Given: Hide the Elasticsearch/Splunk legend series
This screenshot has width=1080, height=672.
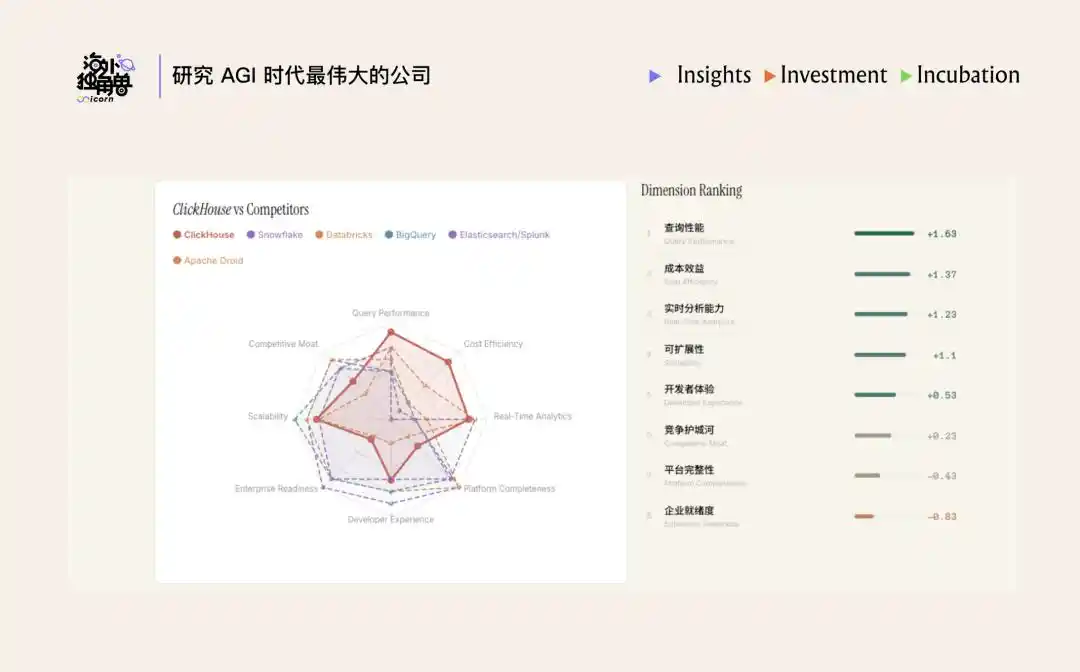Looking at the screenshot, I should [x=499, y=235].
